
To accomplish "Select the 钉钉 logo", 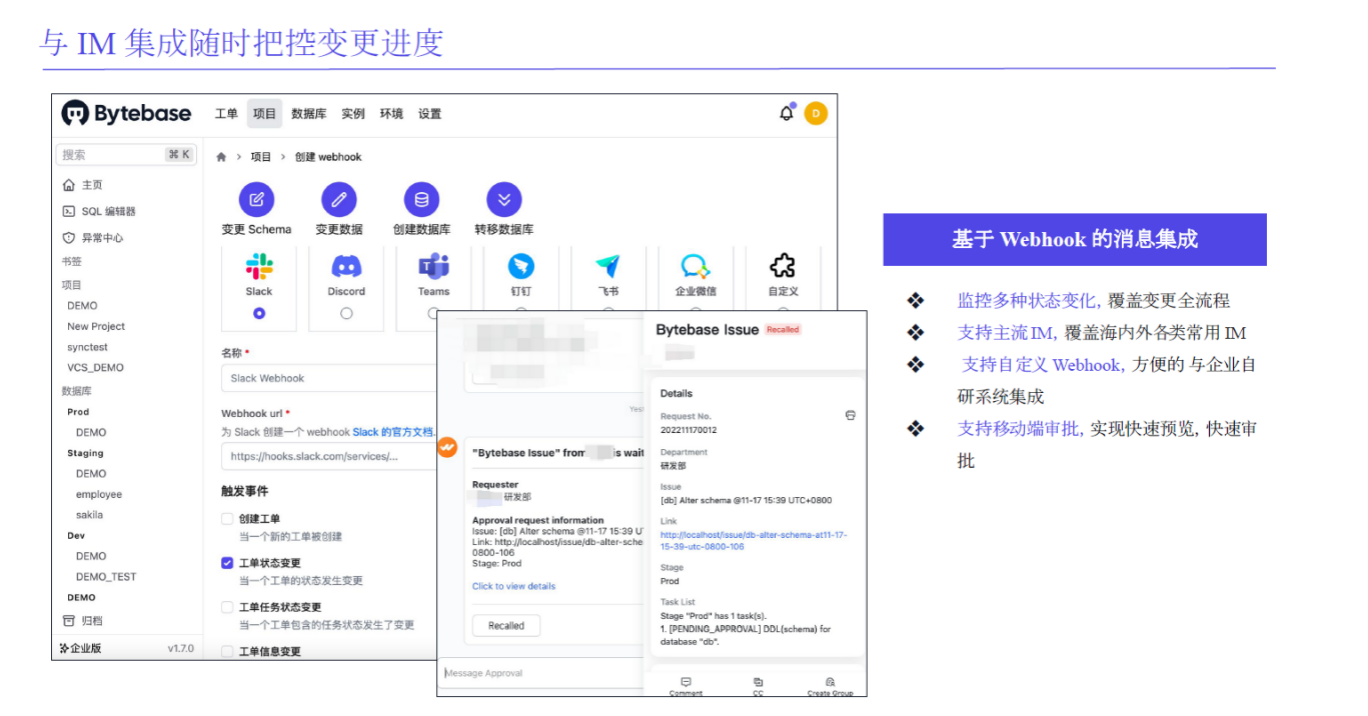I will tap(521, 266).
